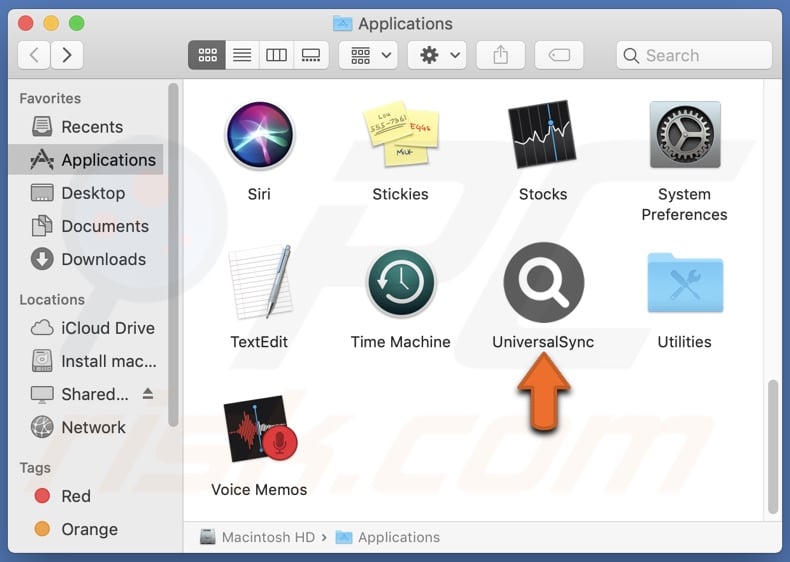The width and height of the screenshot is (790, 562).
Task: Switch to column view
Action: [276, 55]
